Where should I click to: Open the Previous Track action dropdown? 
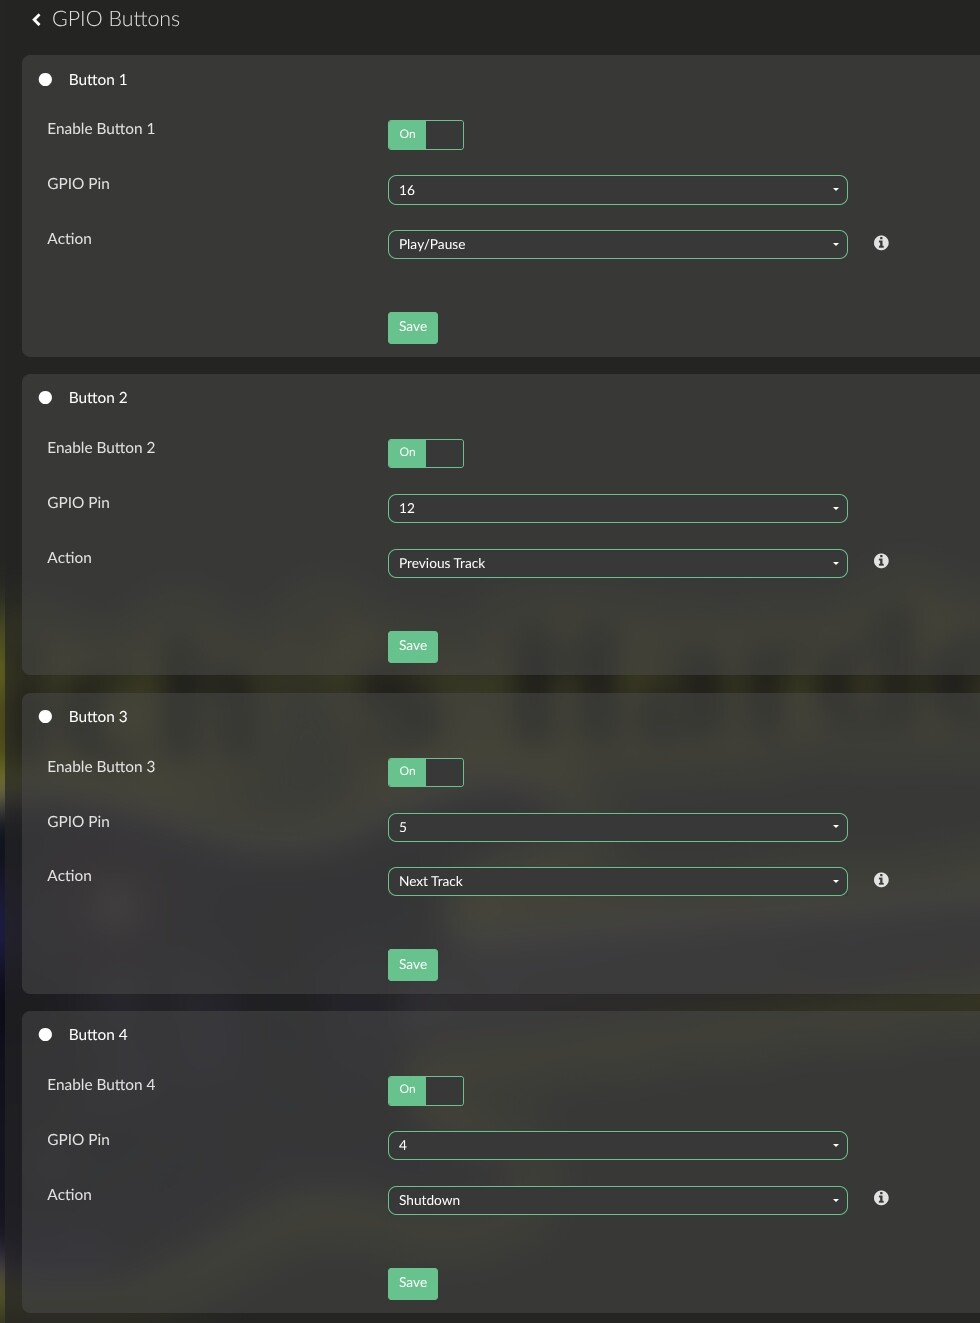tap(618, 563)
